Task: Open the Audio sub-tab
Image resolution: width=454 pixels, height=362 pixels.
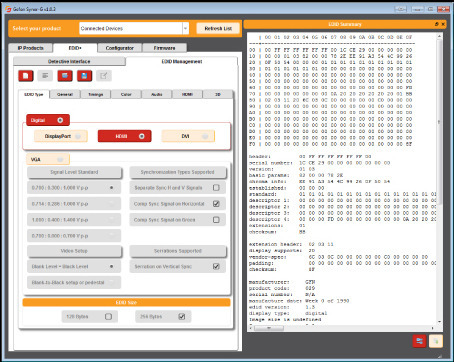Action: coord(157,94)
